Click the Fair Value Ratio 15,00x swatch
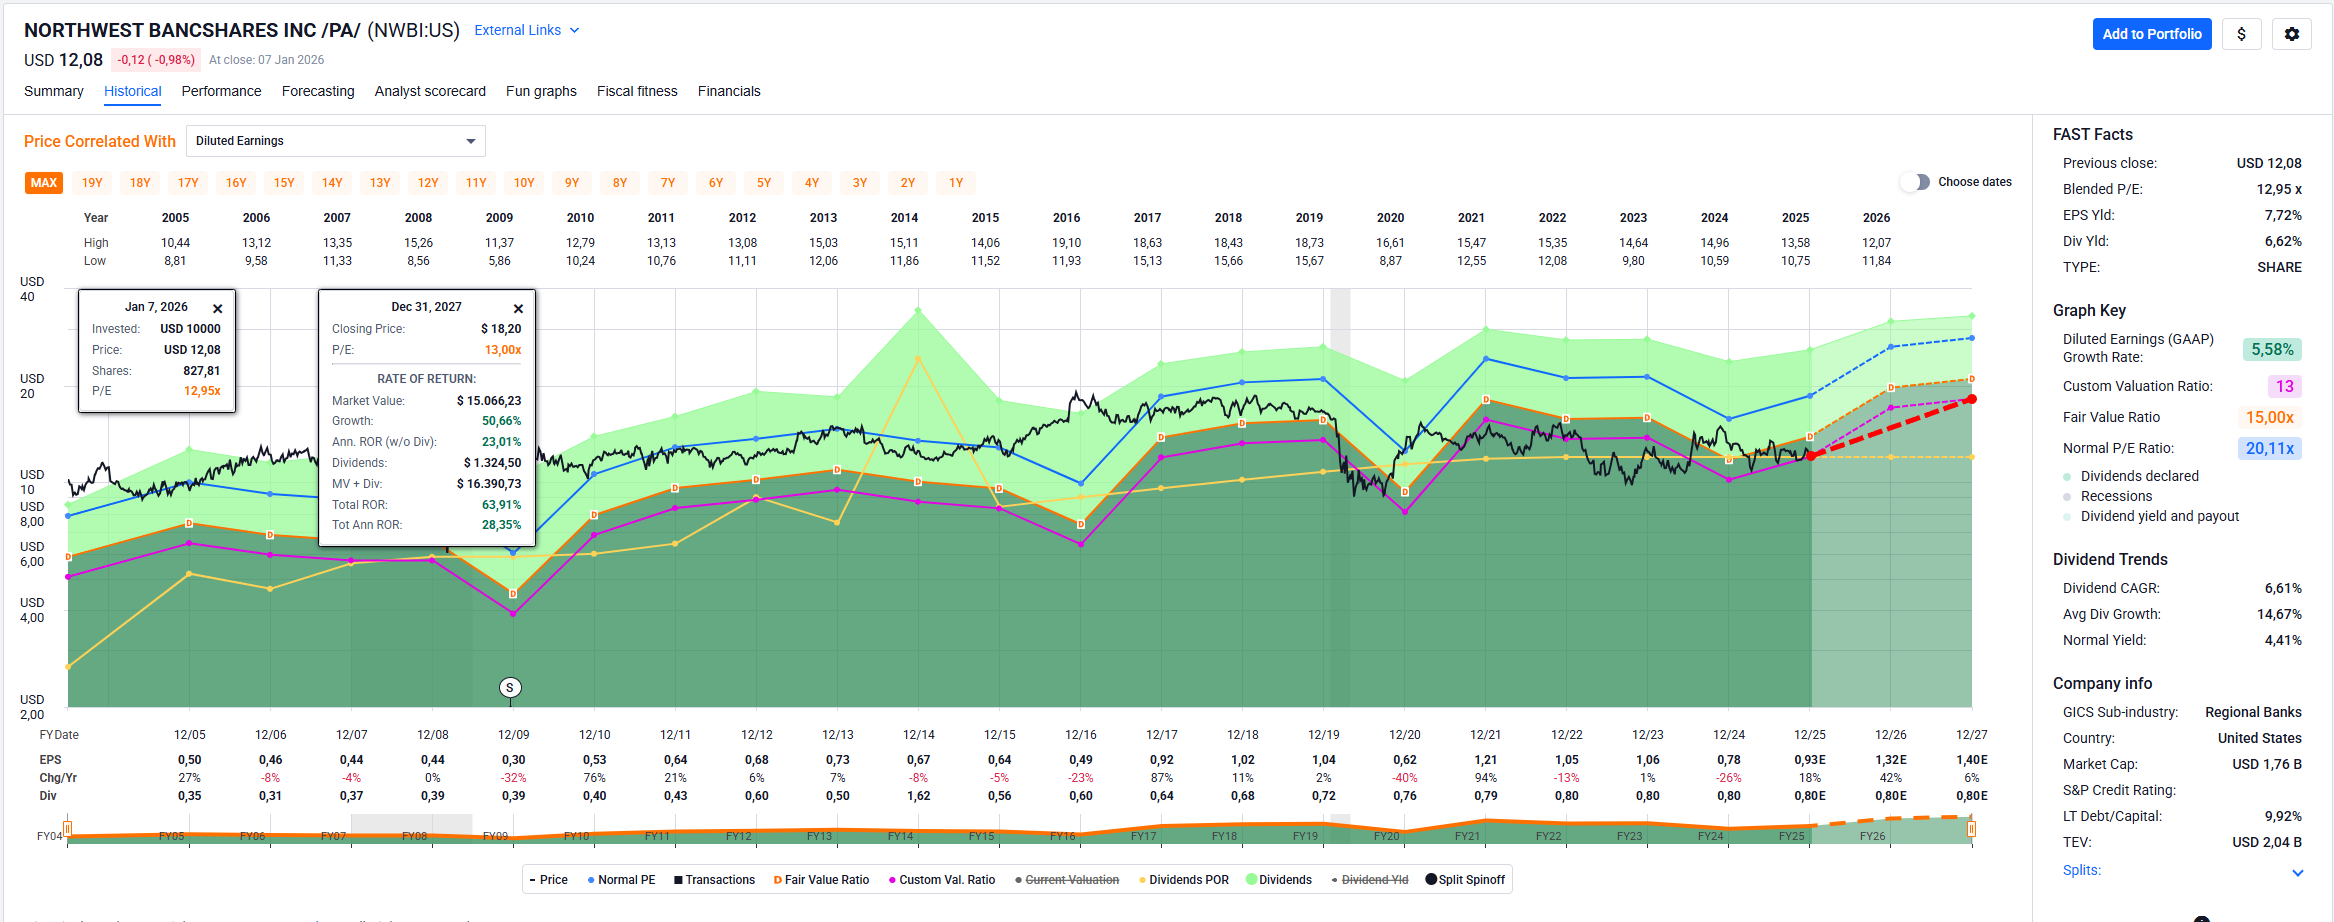The width and height of the screenshot is (2334, 922). [2268, 417]
